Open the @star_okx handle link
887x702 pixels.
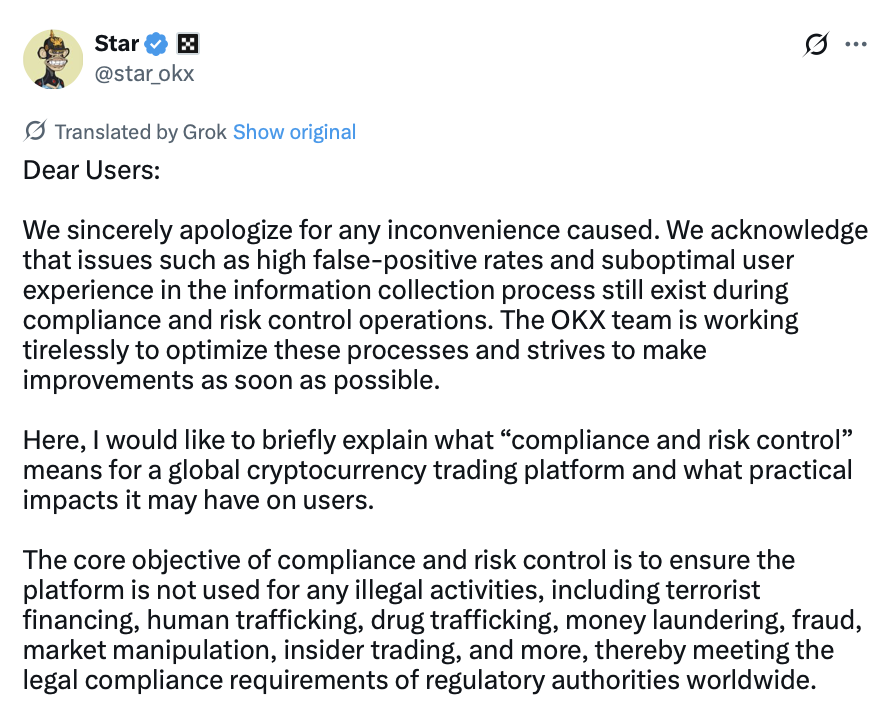click(144, 73)
